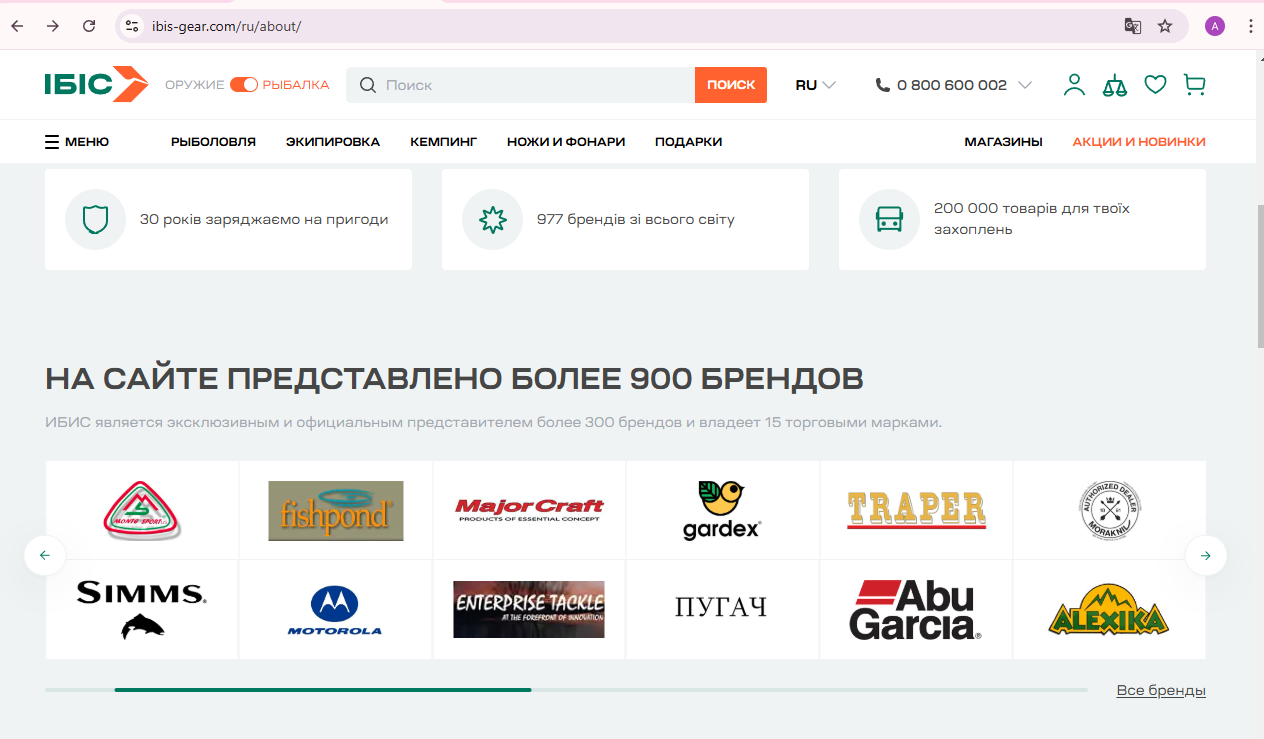Click the Google Translate icon in address bar
The width and height of the screenshot is (1264, 739).
pyautogui.click(x=1132, y=26)
